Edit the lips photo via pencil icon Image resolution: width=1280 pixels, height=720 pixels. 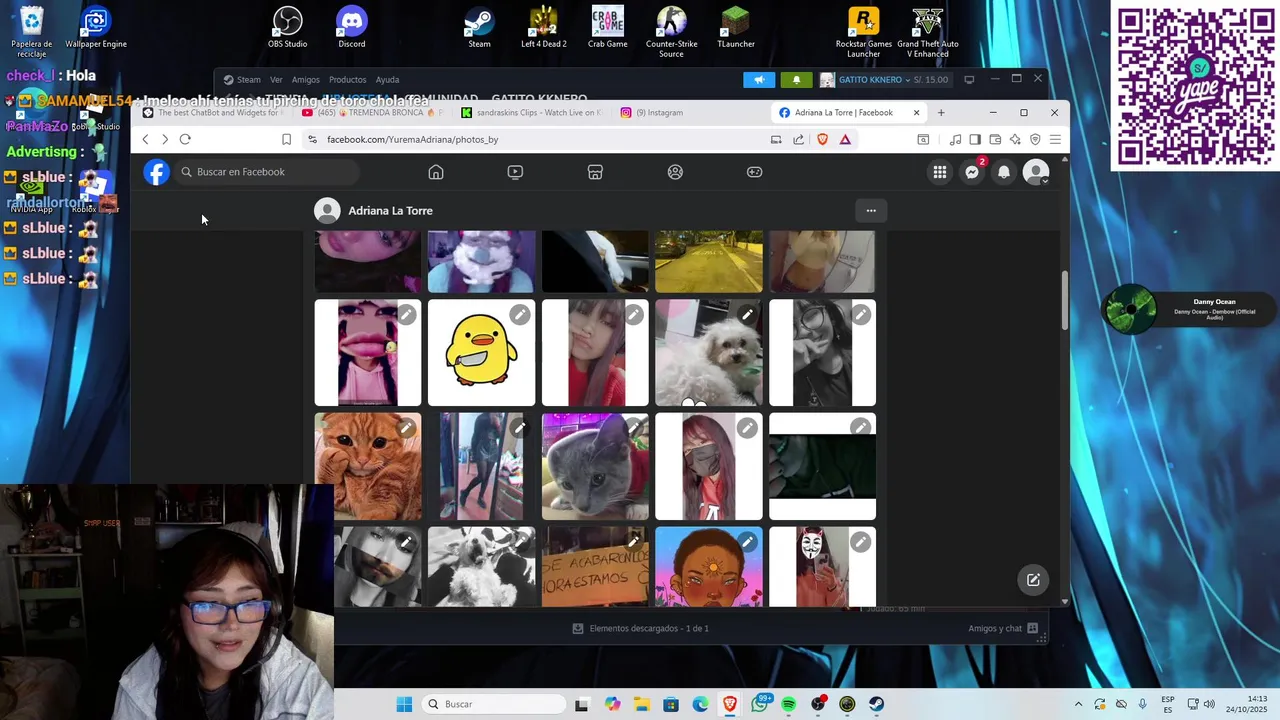click(406, 315)
